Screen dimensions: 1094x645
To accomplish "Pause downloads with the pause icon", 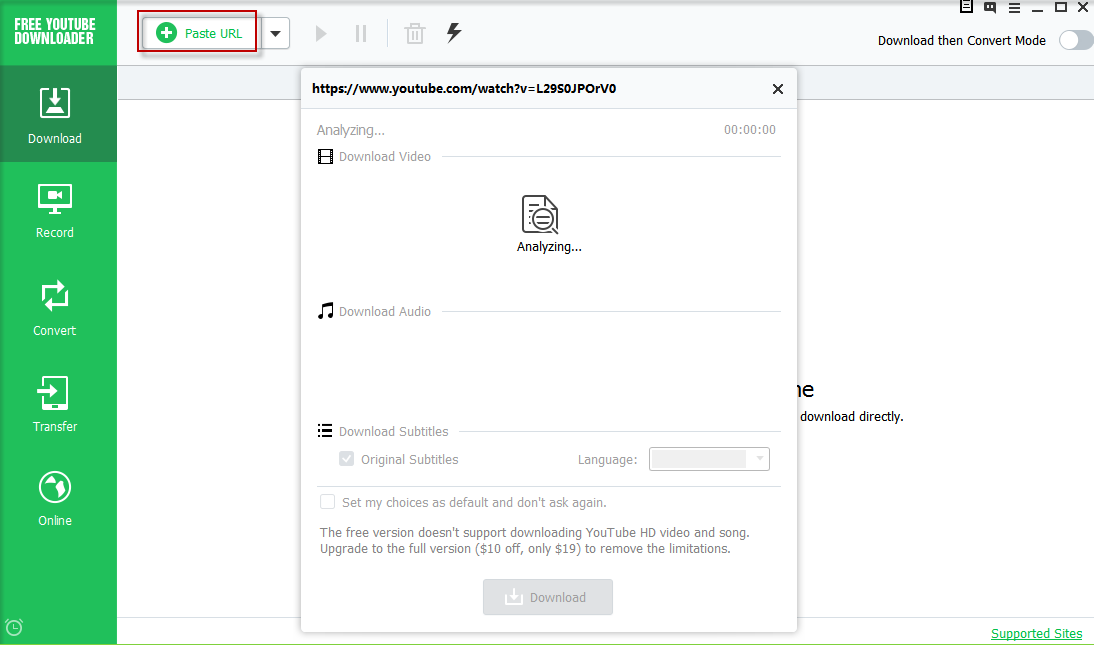I will click(x=361, y=34).
